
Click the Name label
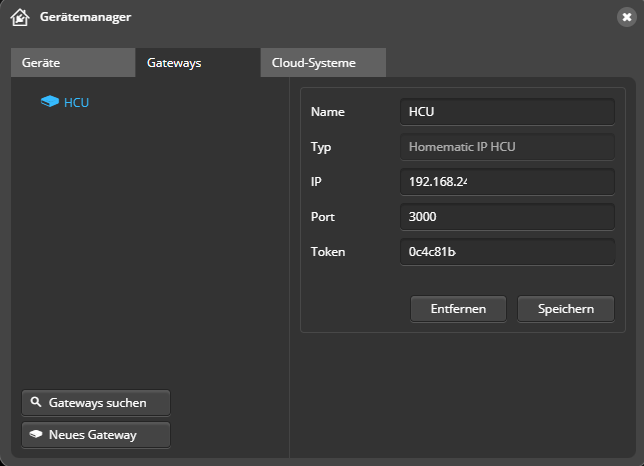[328, 112]
